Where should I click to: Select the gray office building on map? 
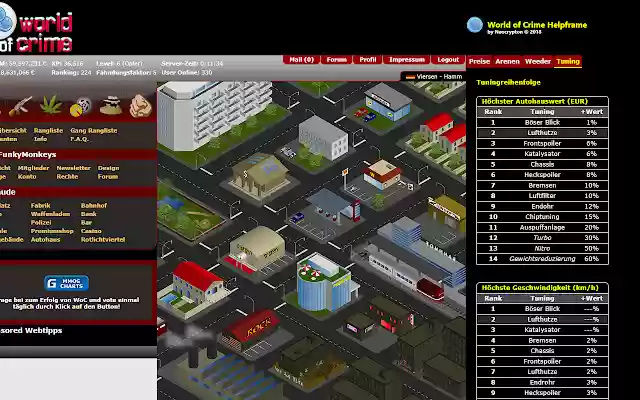point(323,138)
